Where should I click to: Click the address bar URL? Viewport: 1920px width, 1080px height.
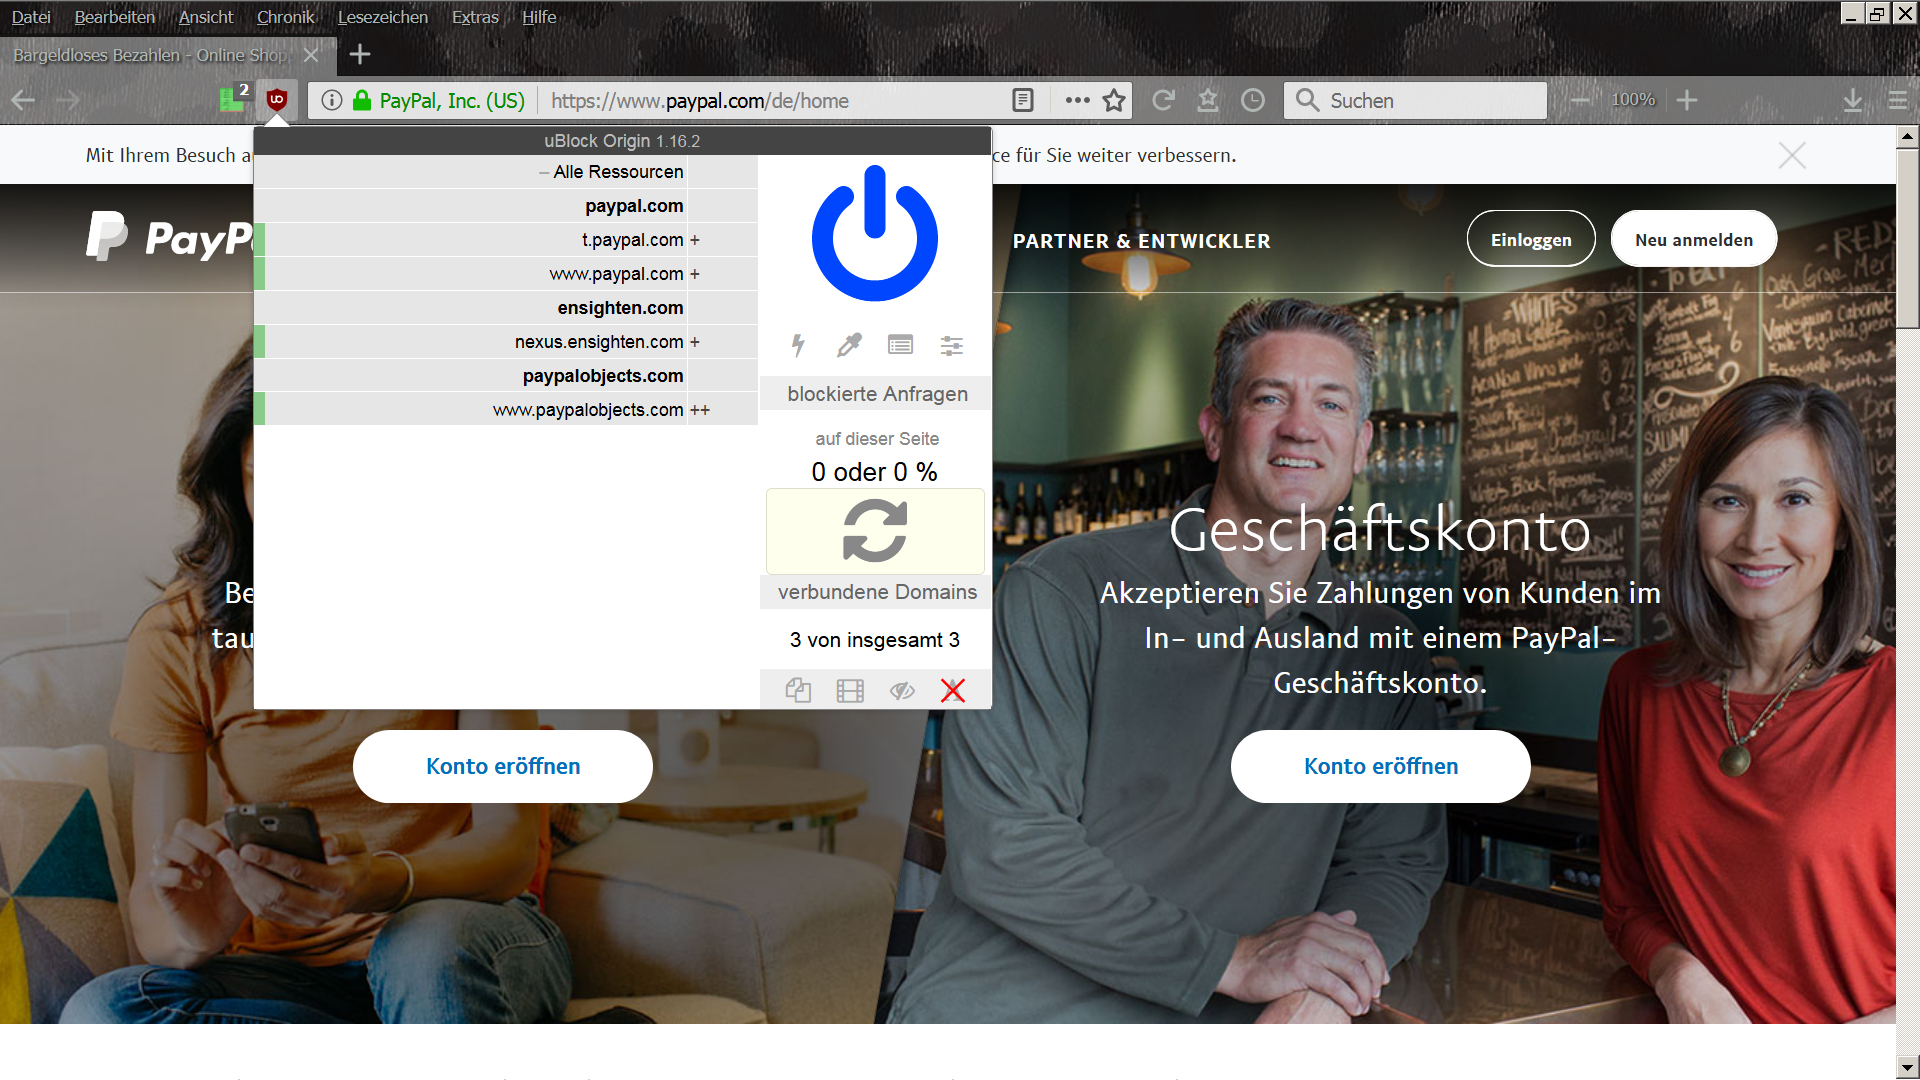pos(700,100)
